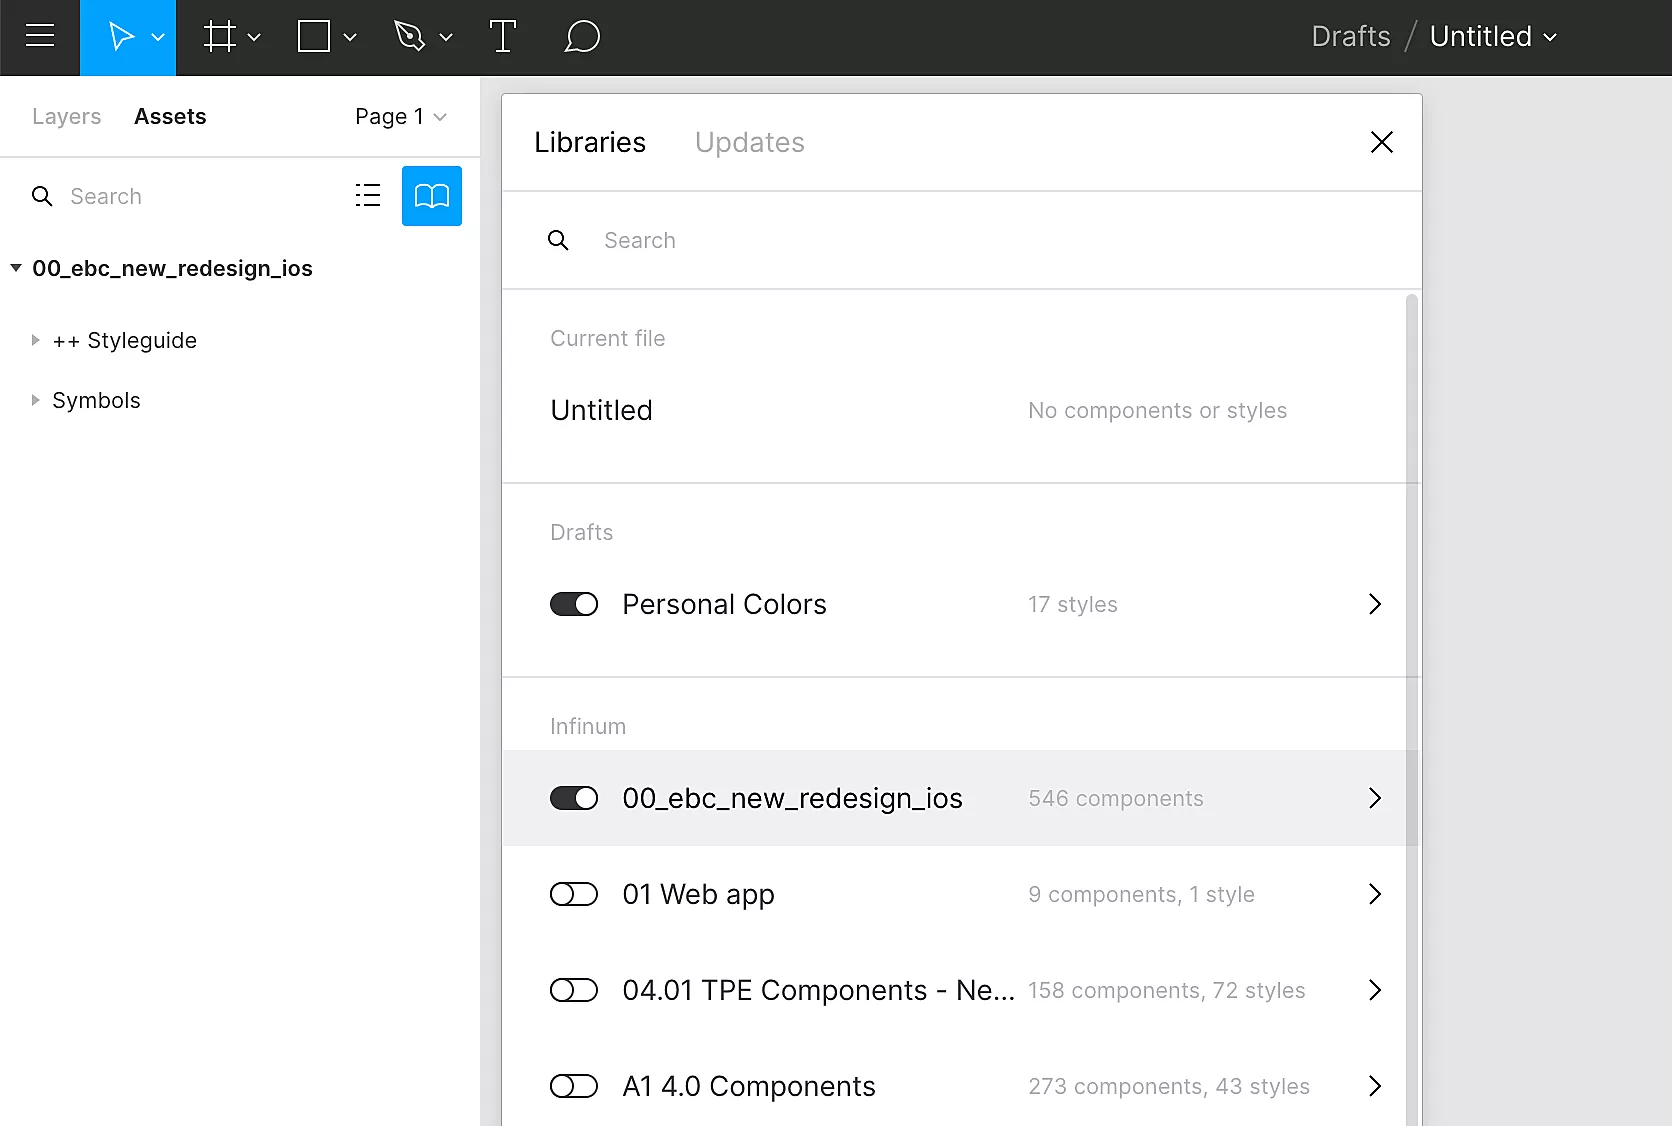Switch to the Updates tab
Image resolution: width=1672 pixels, height=1126 pixels.
[x=749, y=143]
